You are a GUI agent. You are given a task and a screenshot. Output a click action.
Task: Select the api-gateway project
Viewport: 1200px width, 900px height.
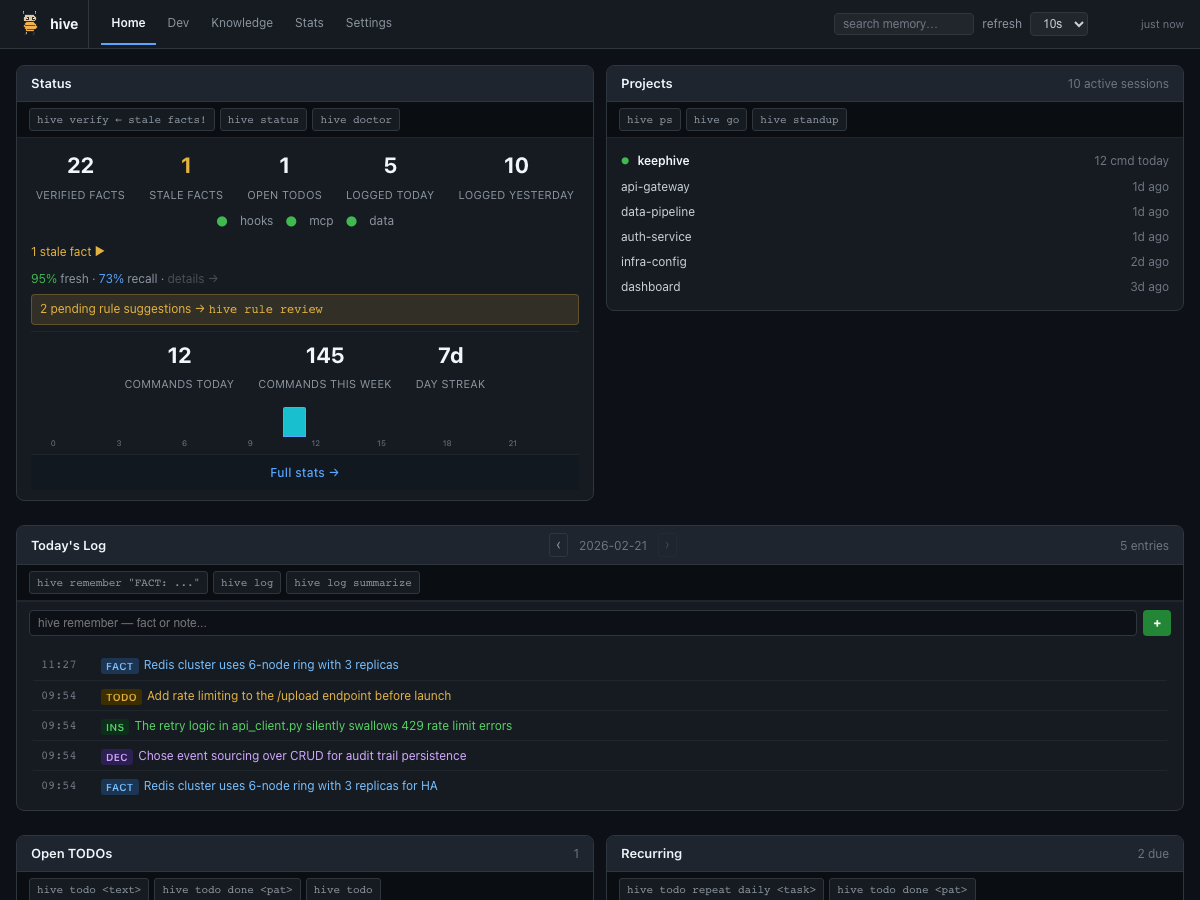pos(895,187)
